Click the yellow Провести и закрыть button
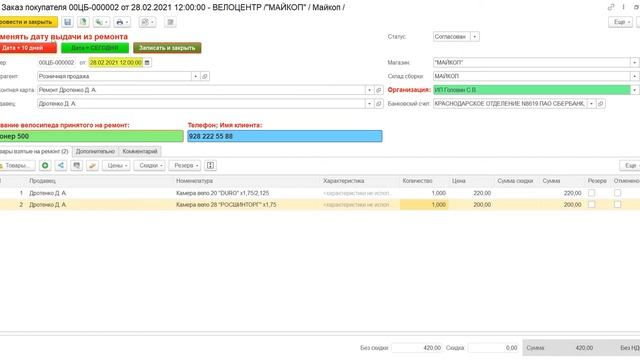Image resolution: width=640 pixels, height=360 pixels. (x=28, y=22)
